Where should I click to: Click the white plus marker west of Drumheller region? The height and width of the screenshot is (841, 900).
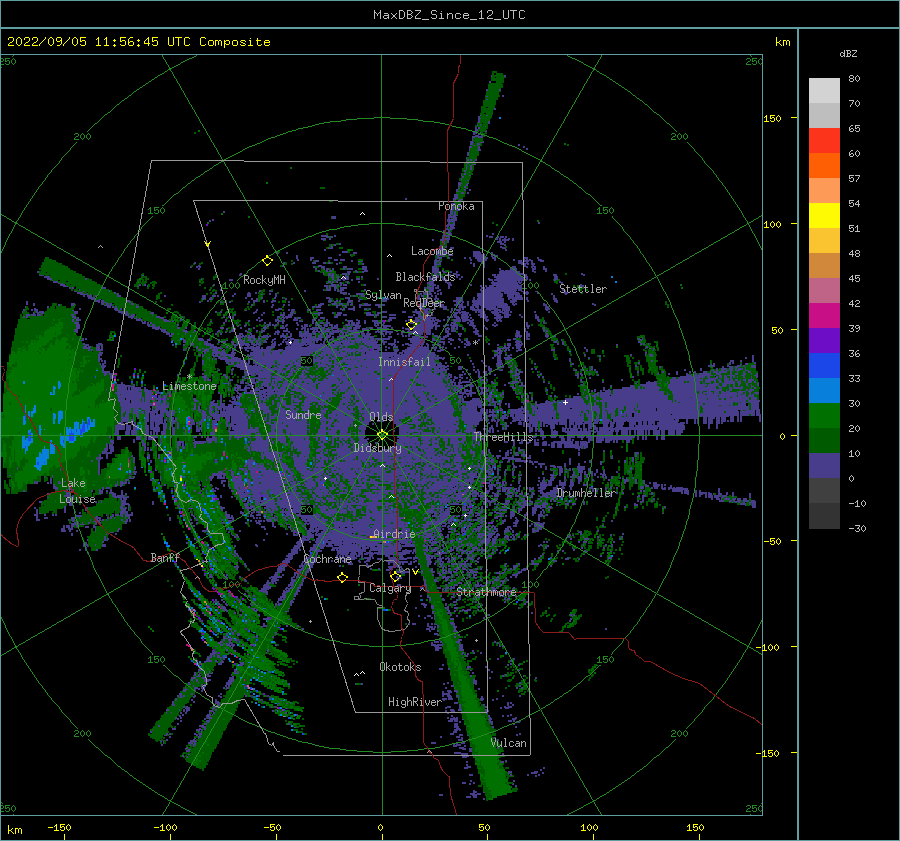coord(565,402)
